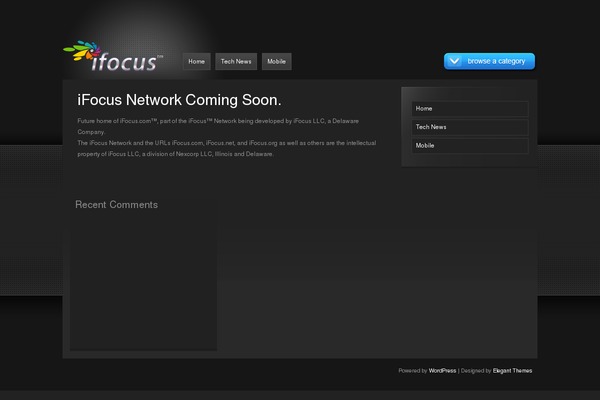Click the paragraph starting Future home of iFocus.com
Viewport: 600px width, 400px height.
218,126
